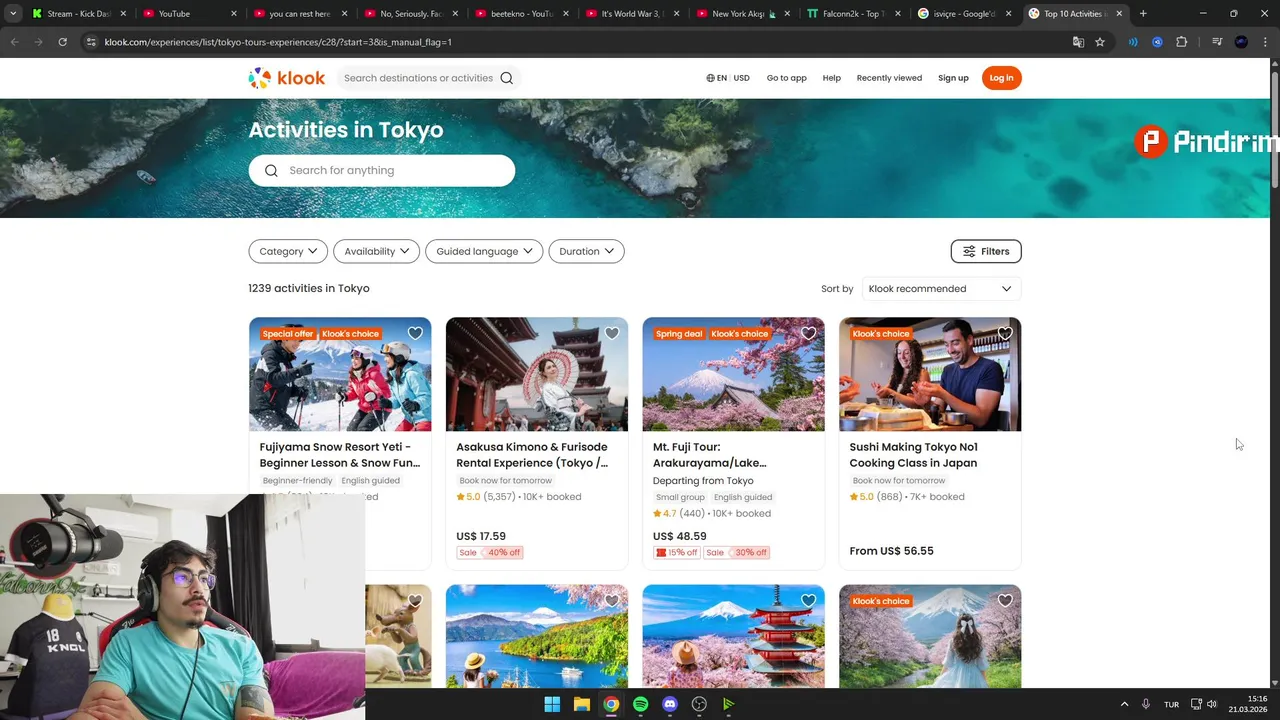Open the Chrome profile avatar
The width and height of the screenshot is (1280, 720).
click(1241, 42)
